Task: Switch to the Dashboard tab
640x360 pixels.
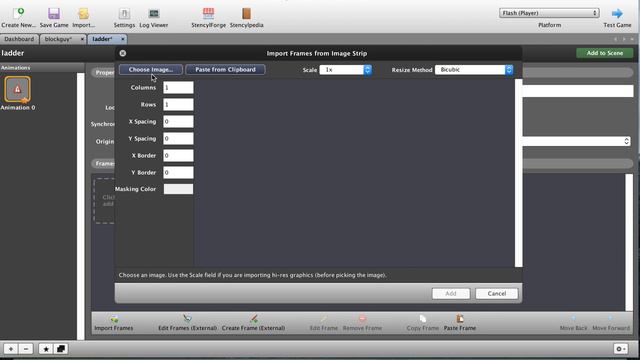Action: click(x=19, y=39)
